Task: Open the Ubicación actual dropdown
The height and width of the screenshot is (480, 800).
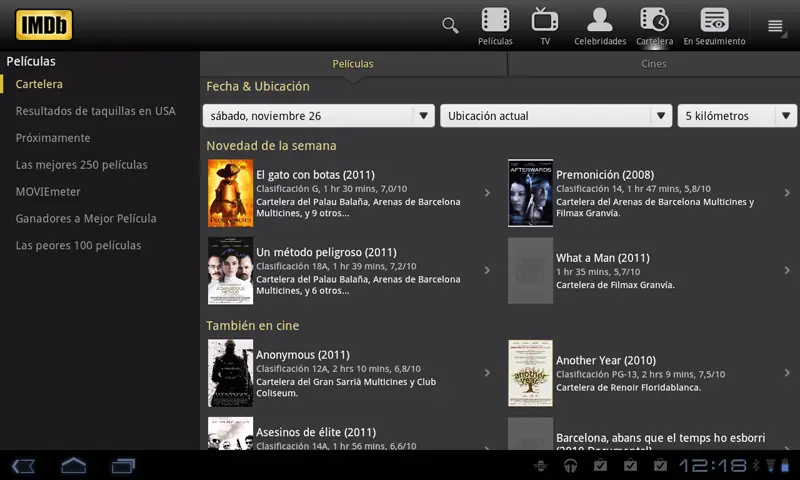Action: (555, 116)
